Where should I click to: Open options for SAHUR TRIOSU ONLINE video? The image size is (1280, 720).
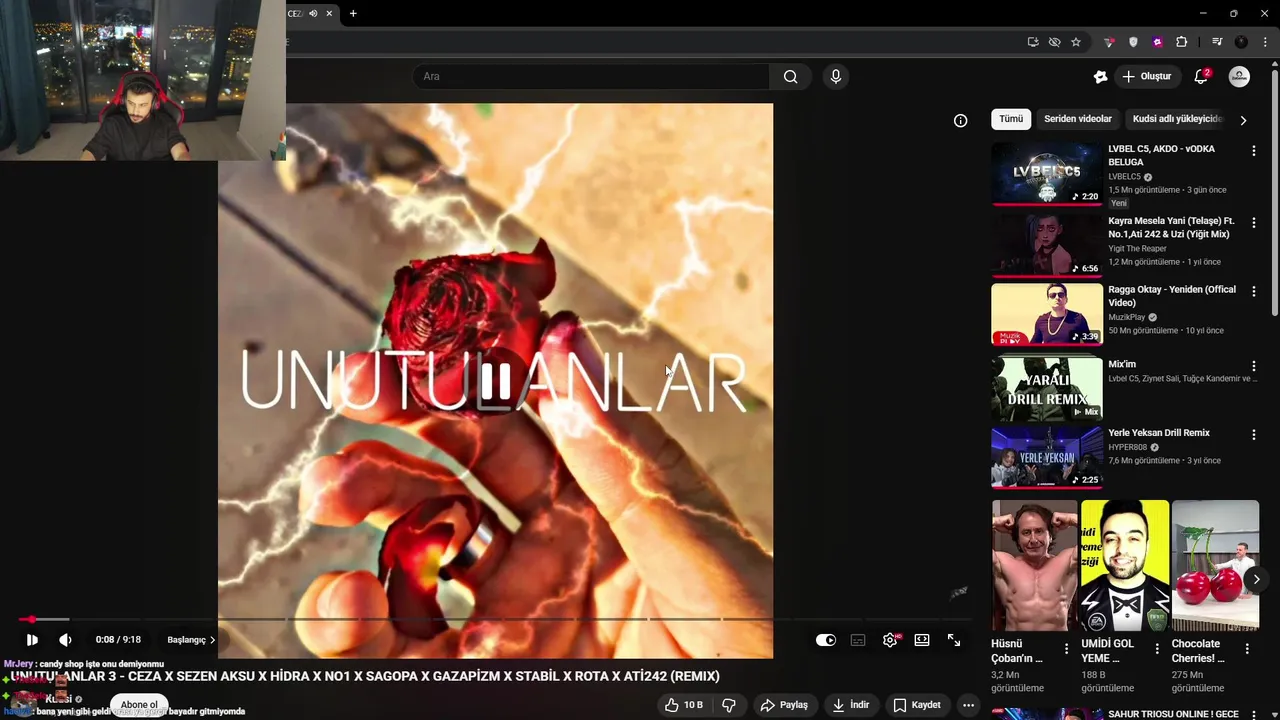click(x=1253, y=714)
